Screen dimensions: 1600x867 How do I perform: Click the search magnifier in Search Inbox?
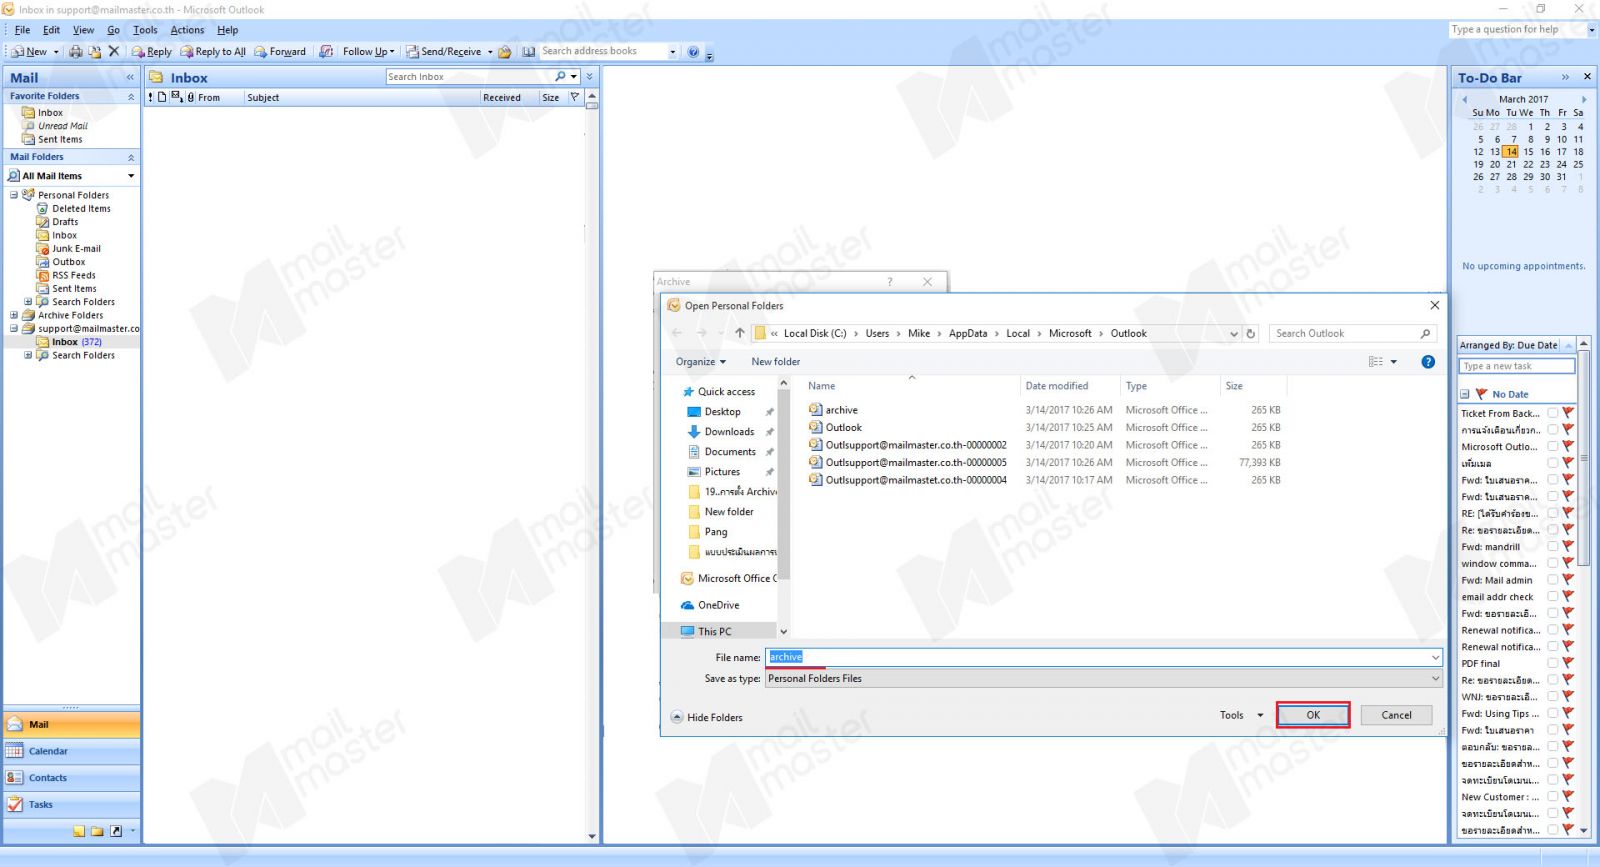pyautogui.click(x=561, y=76)
